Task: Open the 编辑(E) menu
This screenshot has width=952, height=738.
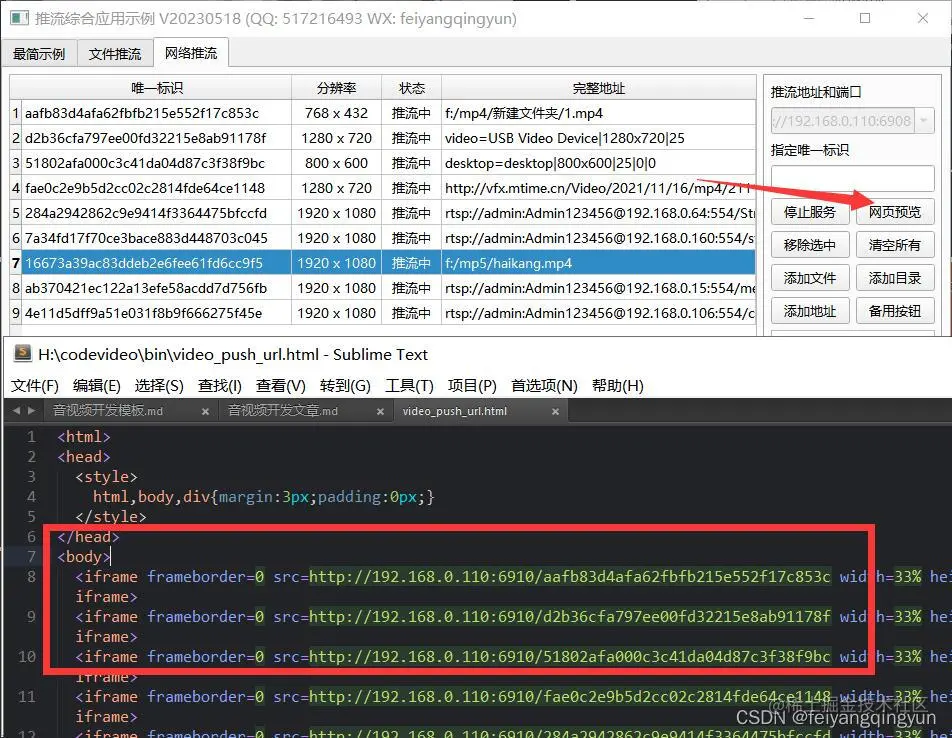Action: click(97, 385)
